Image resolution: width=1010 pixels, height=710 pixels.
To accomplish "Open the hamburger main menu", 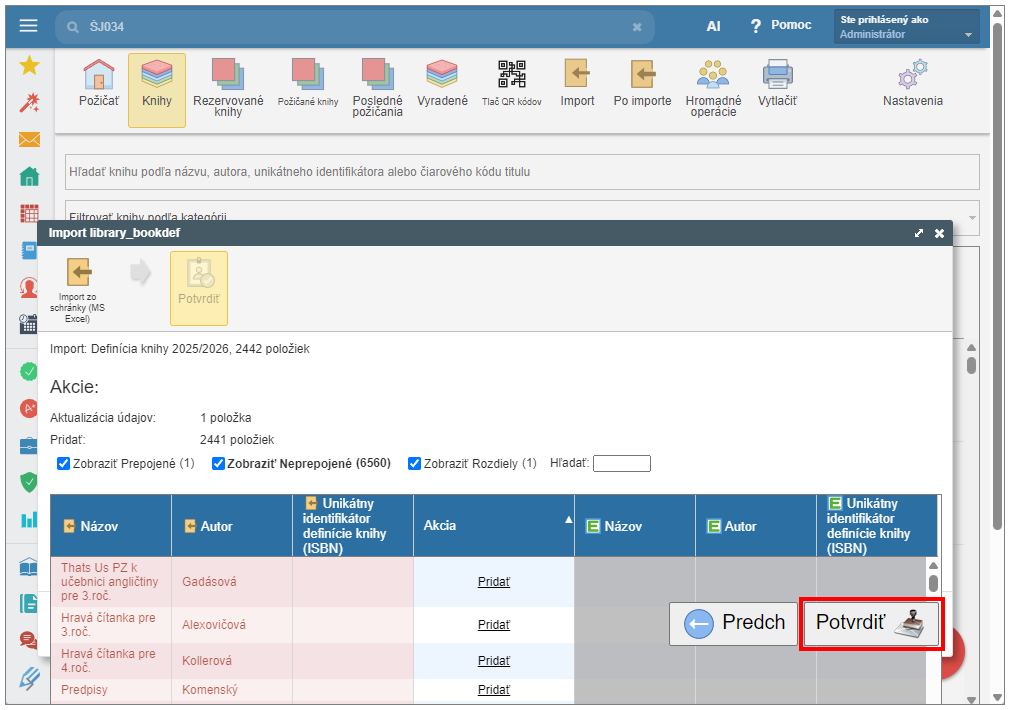I will [28, 26].
